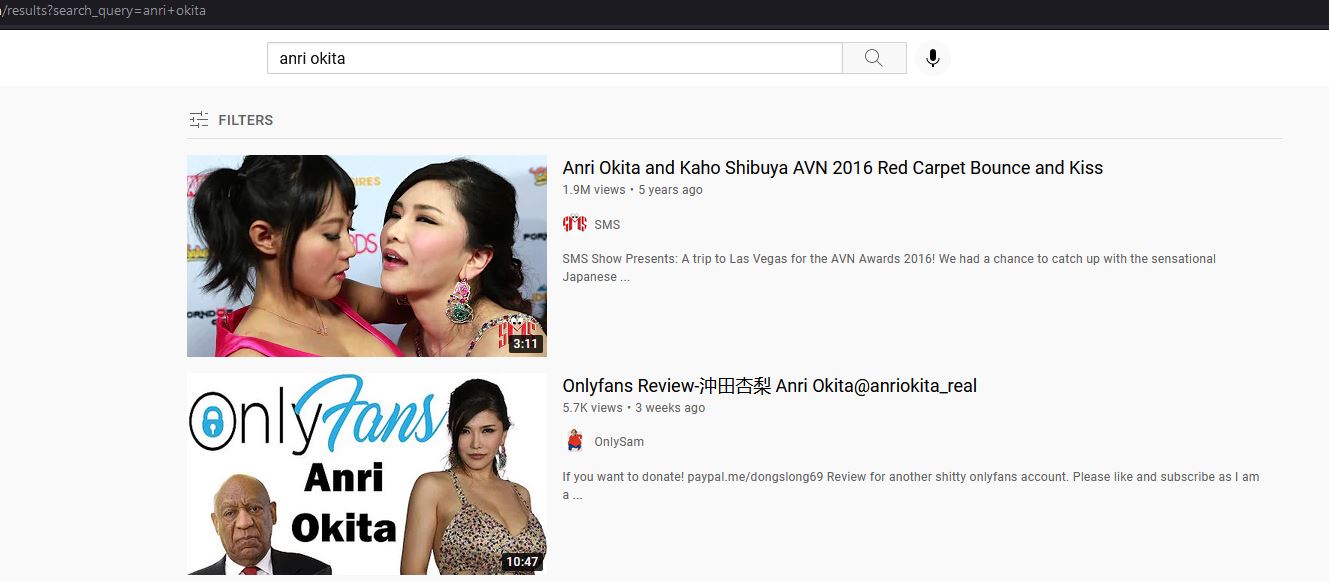1329x581 pixels.
Task: Click the OnlySam channel avatar icon
Action: click(x=574, y=441)
